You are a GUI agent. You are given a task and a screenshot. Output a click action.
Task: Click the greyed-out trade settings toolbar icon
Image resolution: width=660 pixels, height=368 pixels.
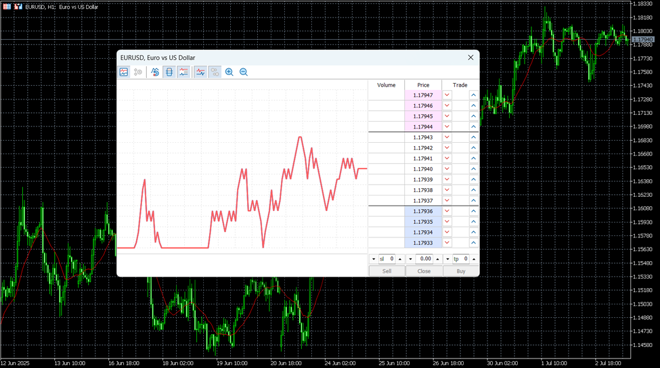pyautogui.click(x=138, y=72)
